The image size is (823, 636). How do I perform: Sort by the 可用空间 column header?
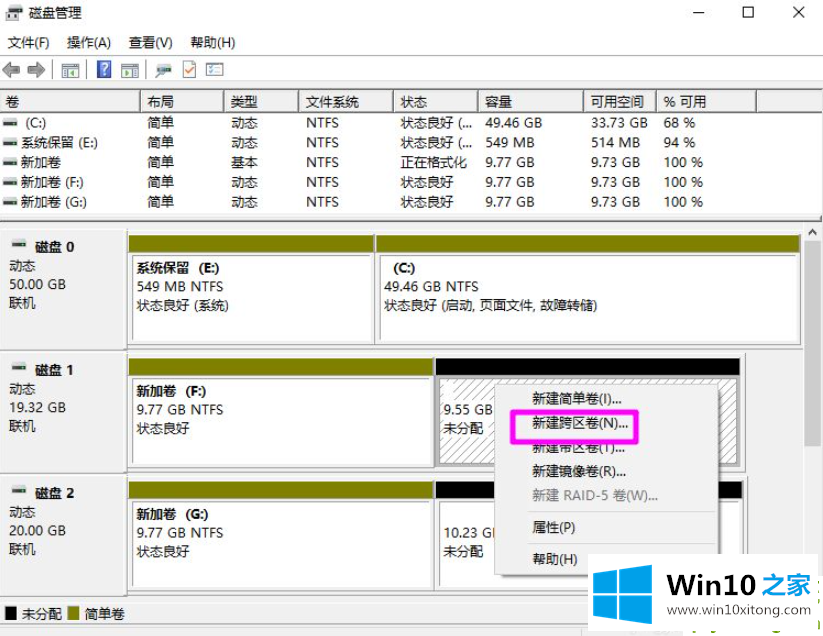620,101
